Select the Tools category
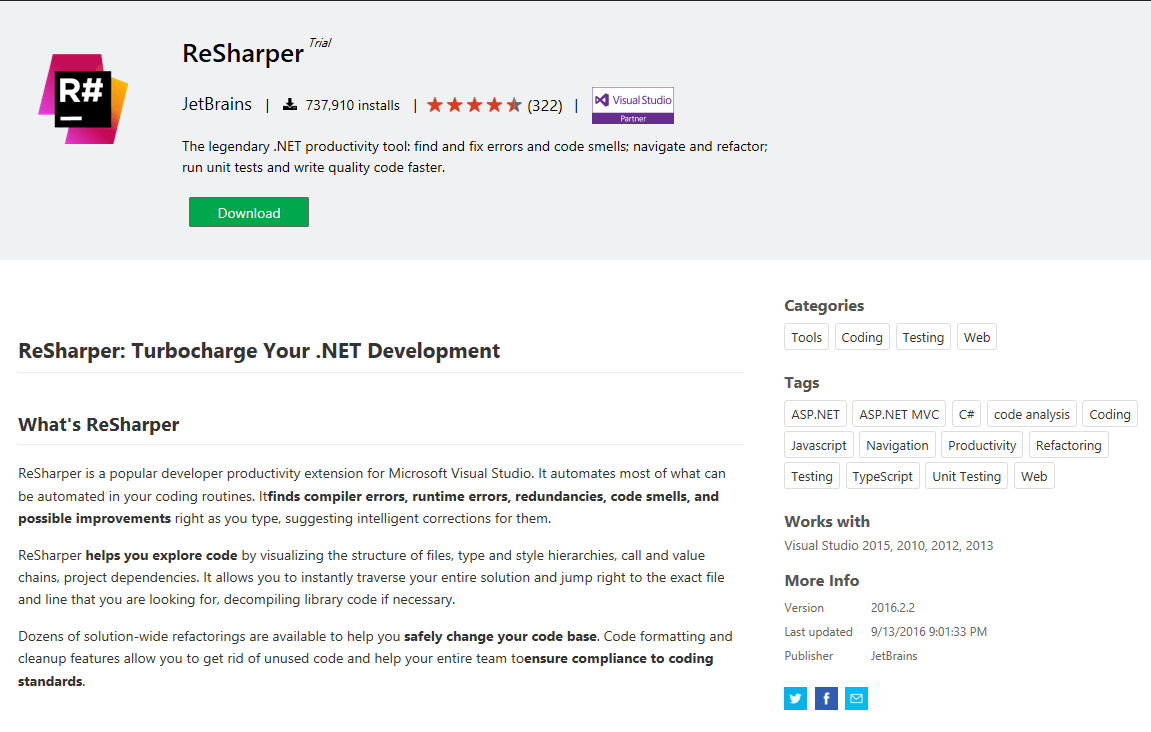 click(806, 337)
